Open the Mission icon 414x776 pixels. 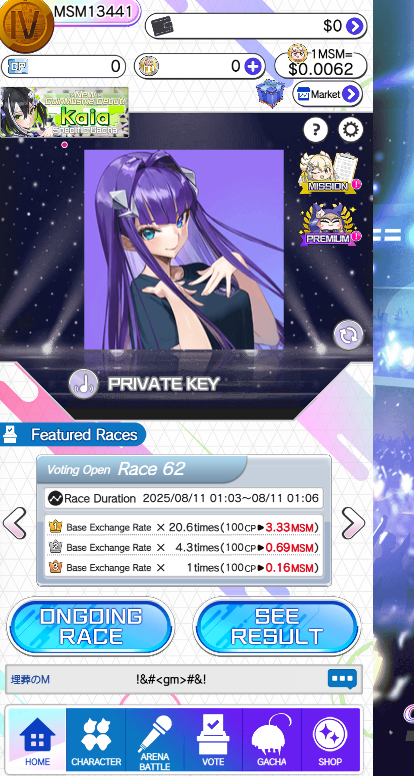click(329, 172)
